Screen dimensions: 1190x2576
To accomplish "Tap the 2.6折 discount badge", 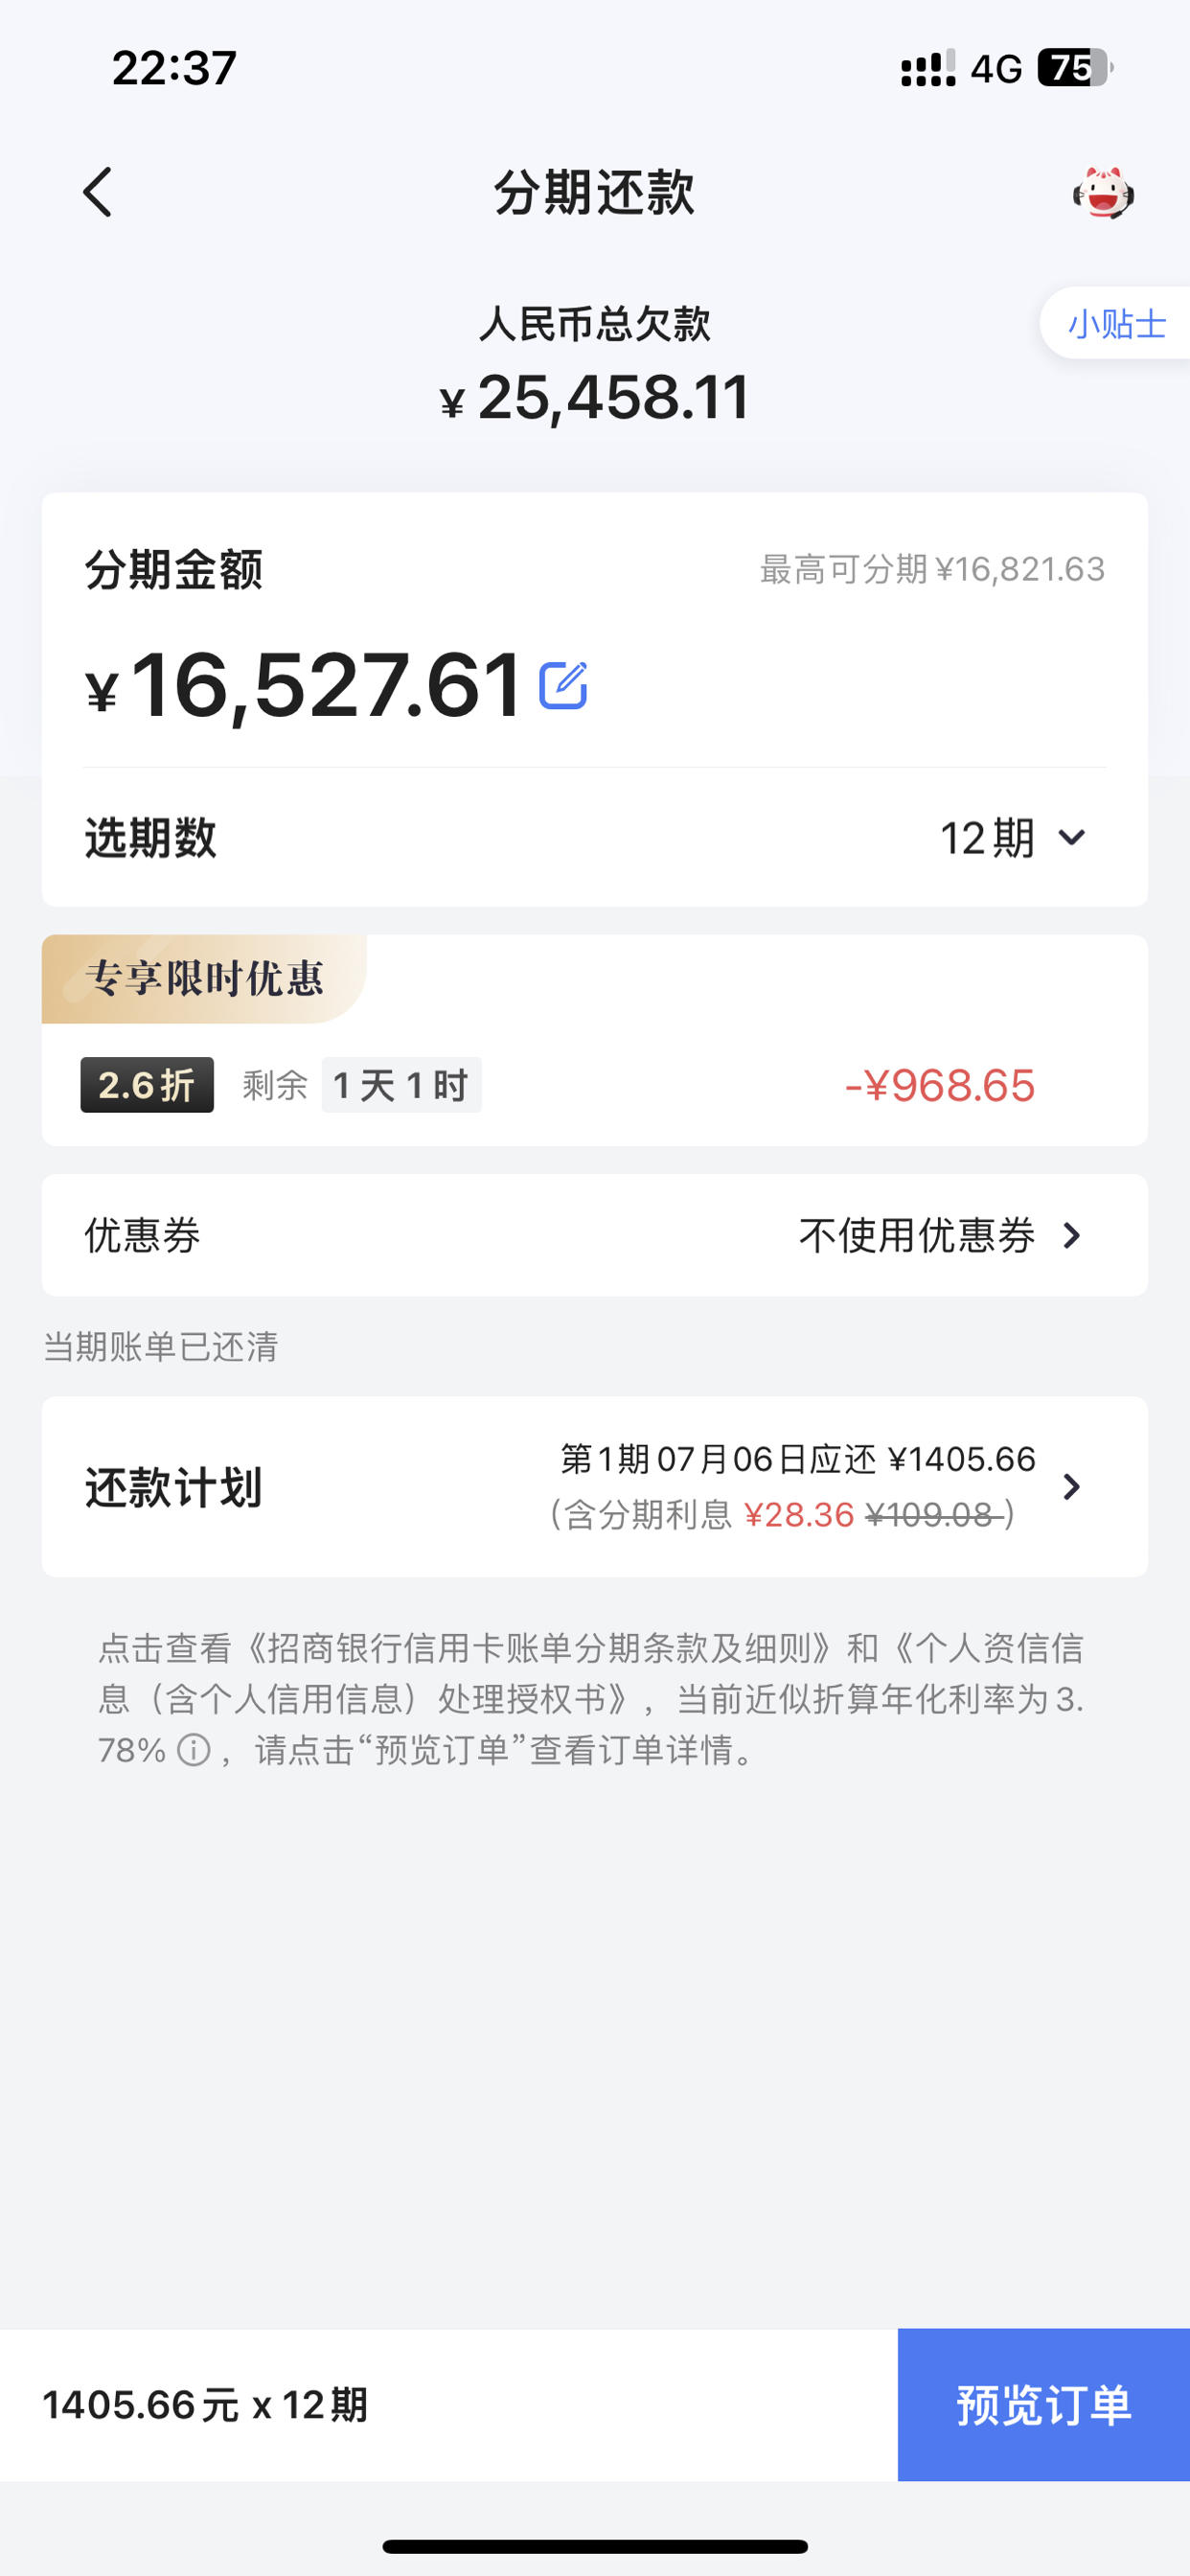I will point(147,1085).
